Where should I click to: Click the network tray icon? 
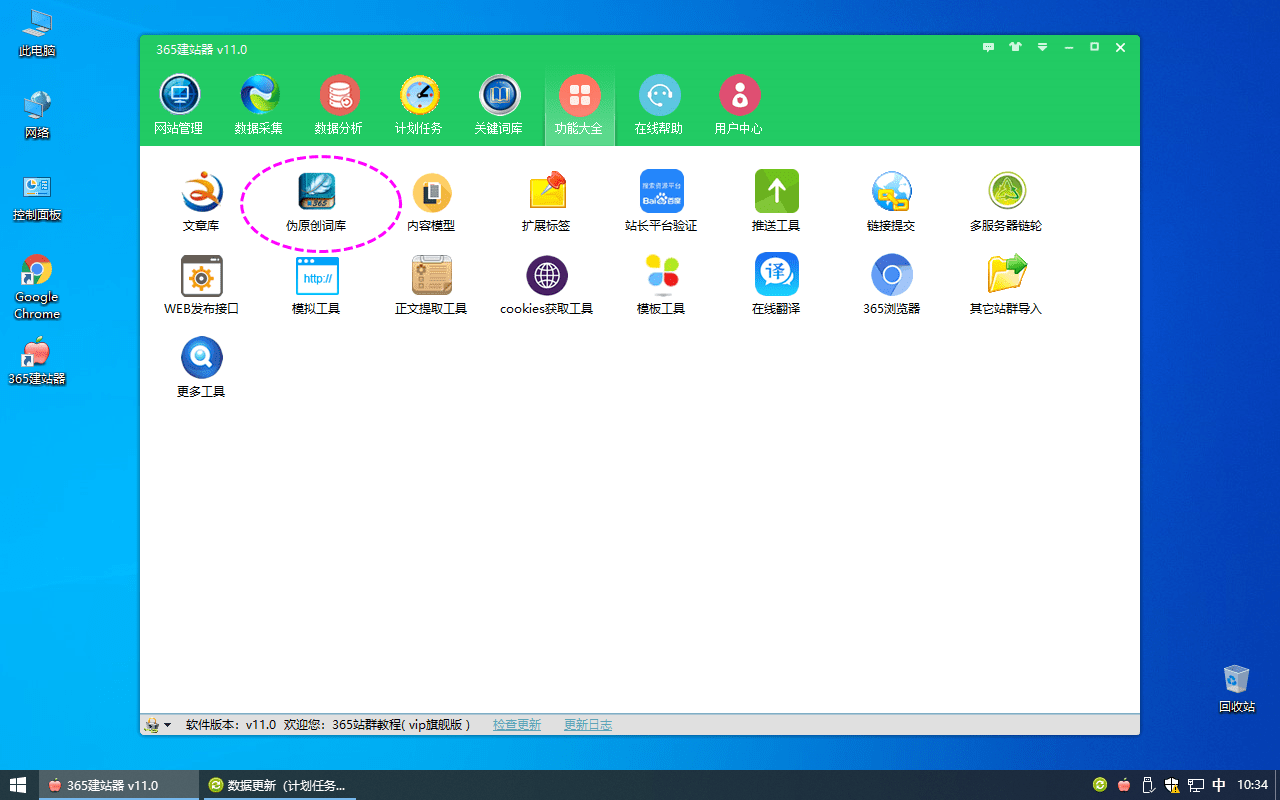tap(1195, 785)
